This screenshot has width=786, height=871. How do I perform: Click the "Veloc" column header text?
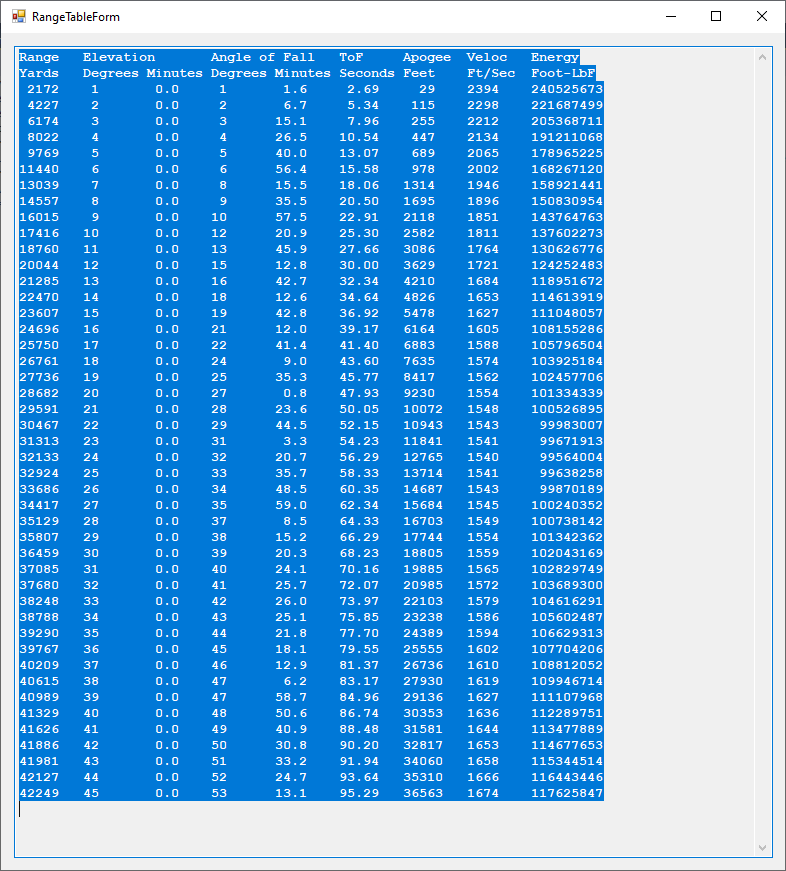click(x=487, y=58)
